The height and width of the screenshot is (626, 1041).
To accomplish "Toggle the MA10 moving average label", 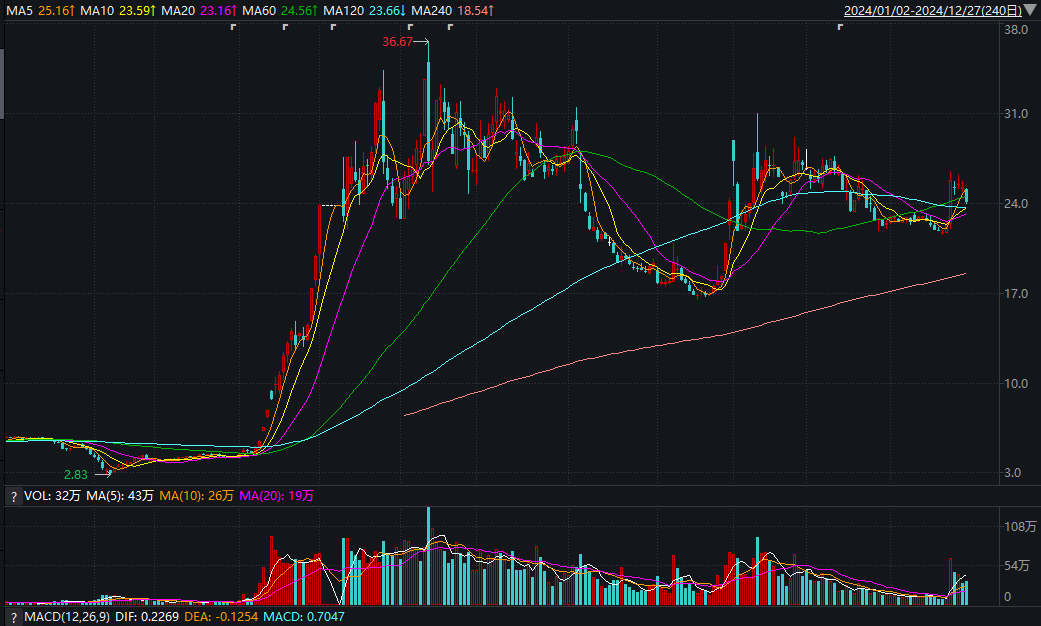I will (97, 11).
